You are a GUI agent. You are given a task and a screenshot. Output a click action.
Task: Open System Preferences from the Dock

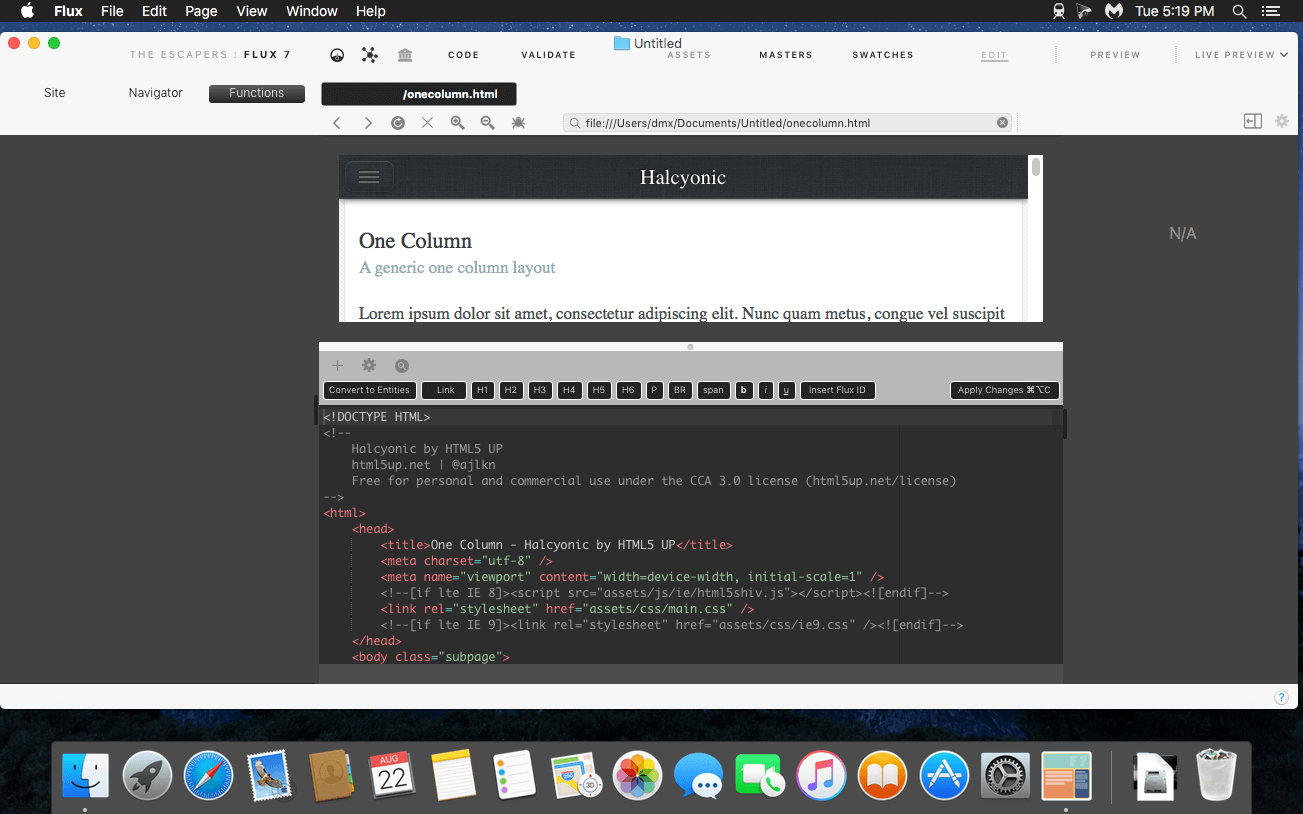(x=1006, y=776)
